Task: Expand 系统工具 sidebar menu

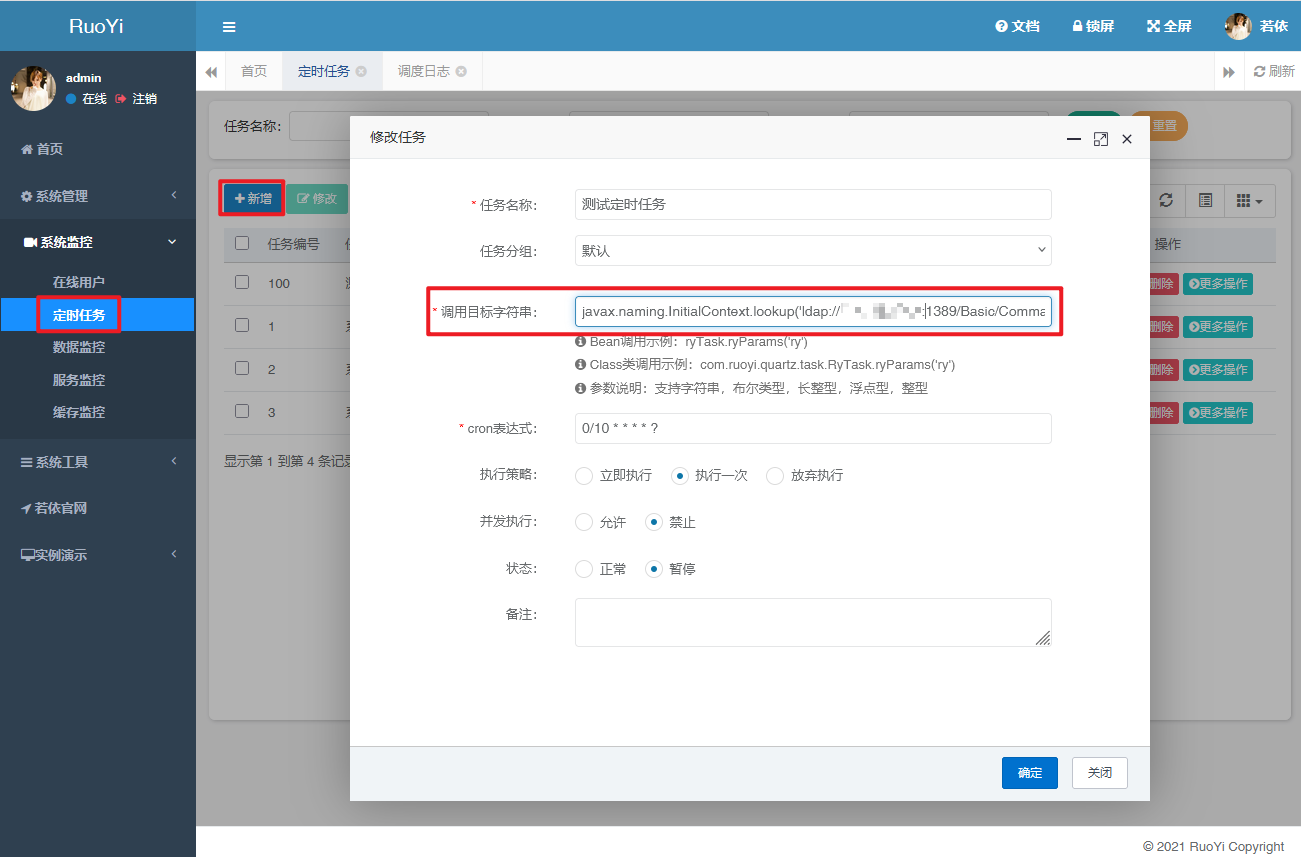Action: [98, 462]
